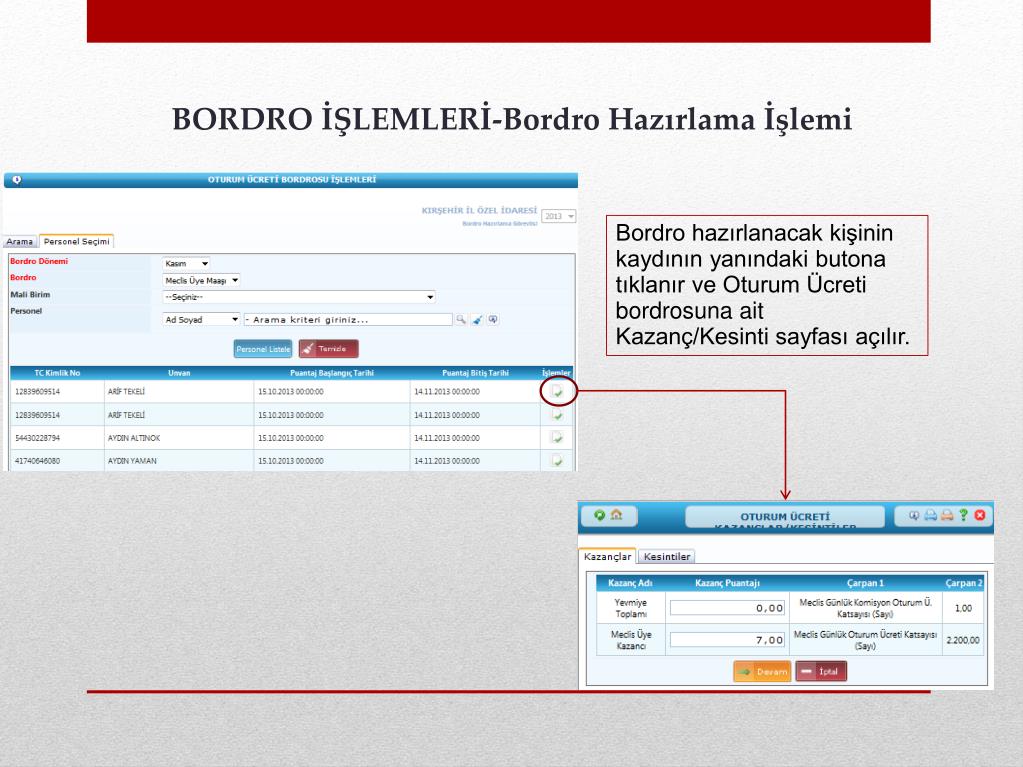
Task: Click Yevmiye Toplamı input showing 0,00
Action: coord(727,608)
